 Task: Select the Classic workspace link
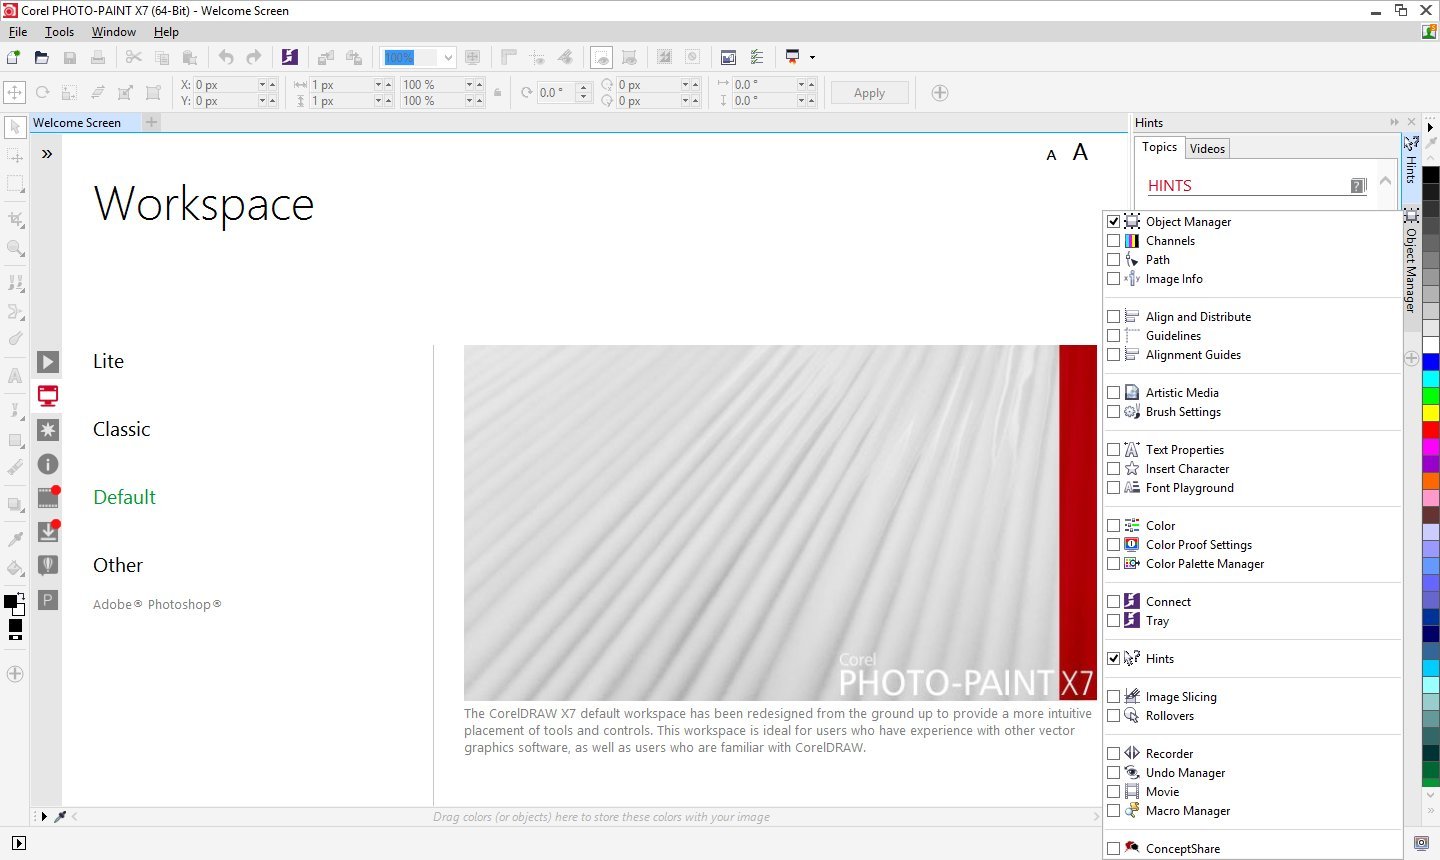pos(121,429)
